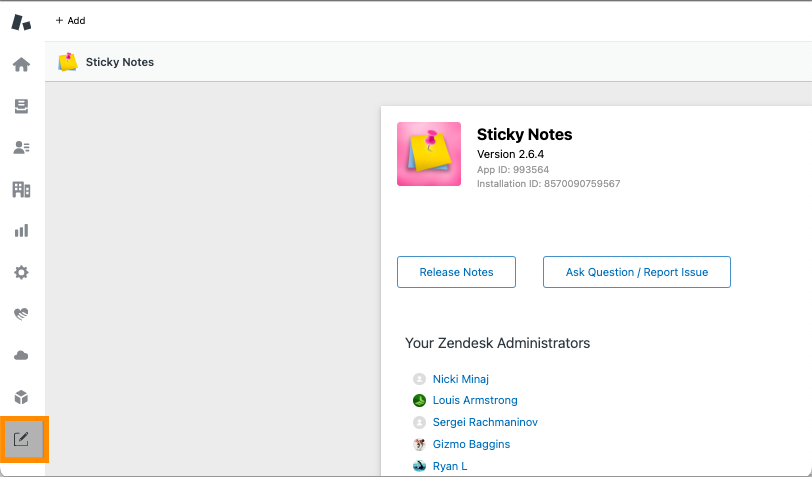Click the App ID: 993564 text
812x477 pixels.
coord(513,169)
